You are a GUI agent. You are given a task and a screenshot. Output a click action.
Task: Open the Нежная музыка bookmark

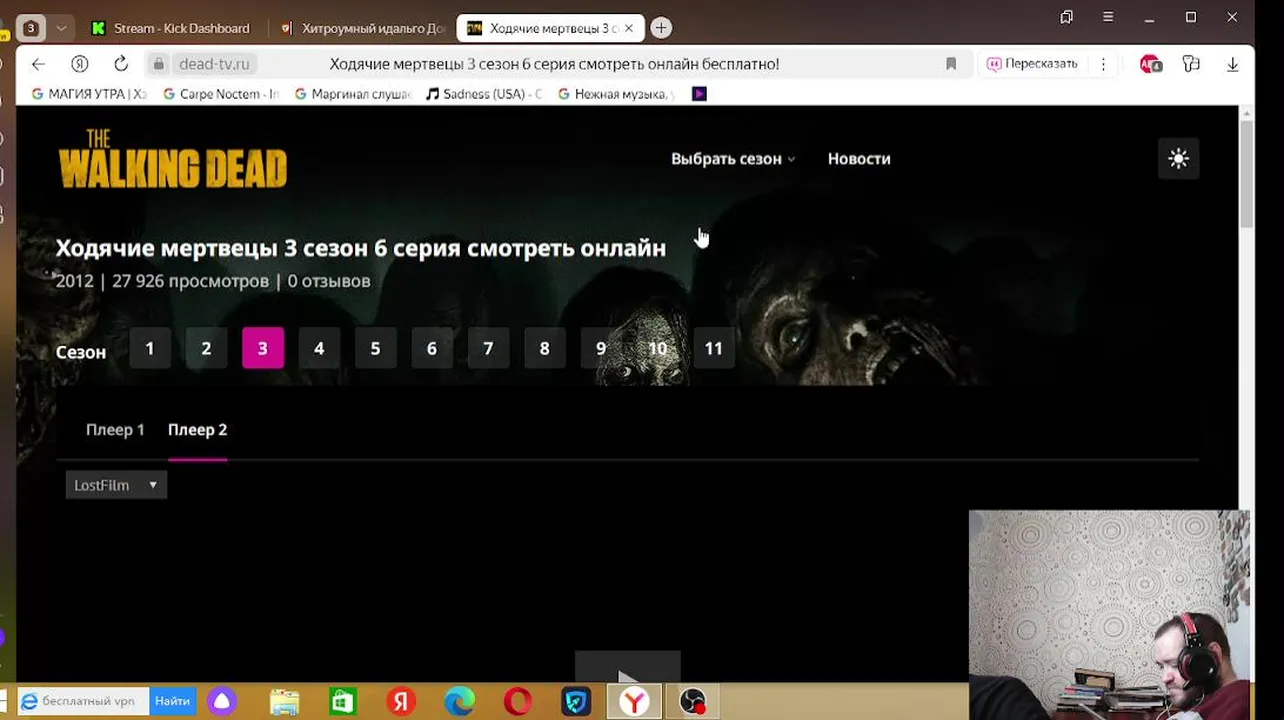click(616, 94)
